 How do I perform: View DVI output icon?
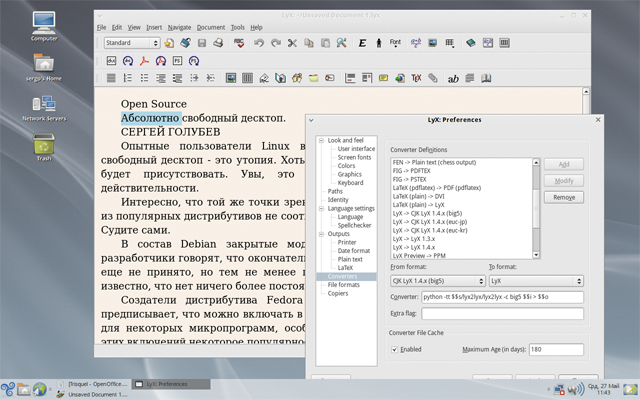tap(111, 61)
